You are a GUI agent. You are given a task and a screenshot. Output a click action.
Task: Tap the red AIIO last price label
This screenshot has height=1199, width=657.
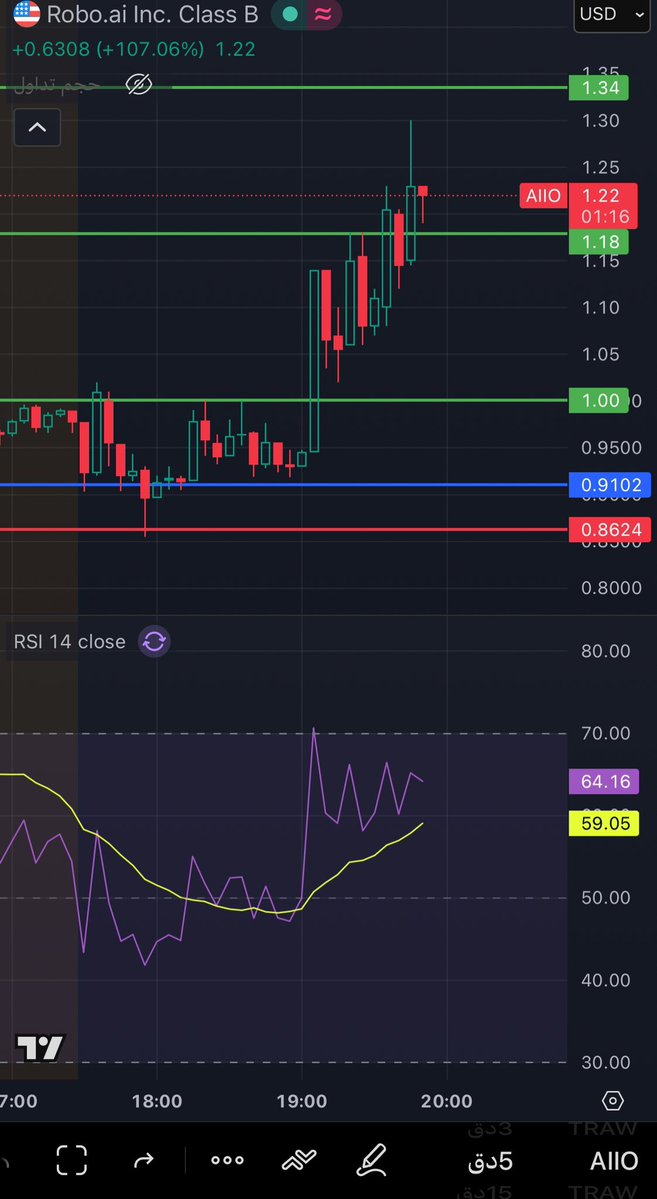pos(543,196)
